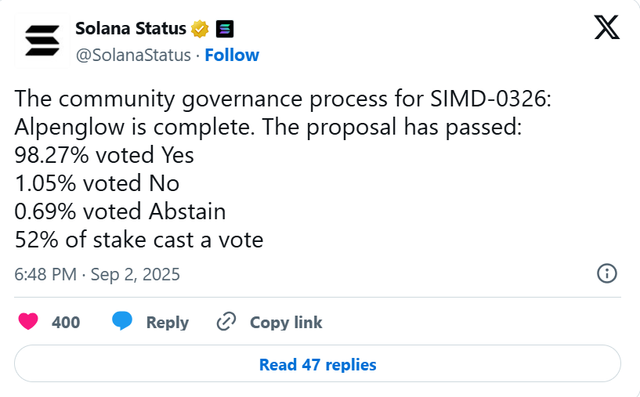Click the 400 likes count
The height and width of the screenshot is (397, 640).
tap(66, 322)
